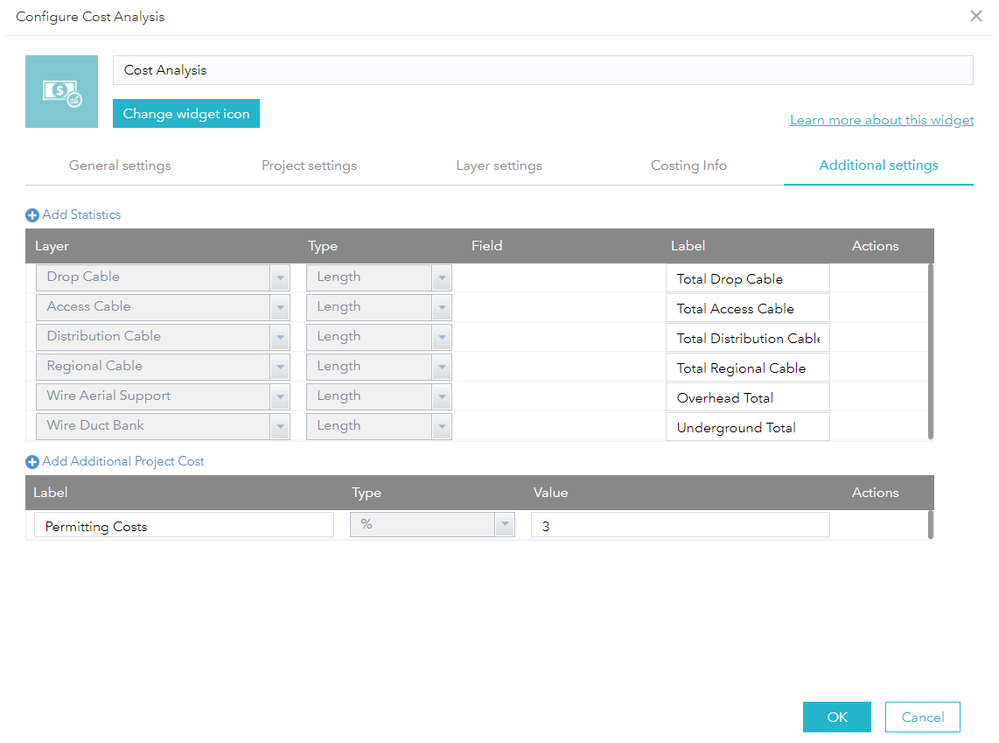The width and height of the screenshot is (999, 743).
Task: Edit the Total Regional Cable label field
Action: (748, 368)
